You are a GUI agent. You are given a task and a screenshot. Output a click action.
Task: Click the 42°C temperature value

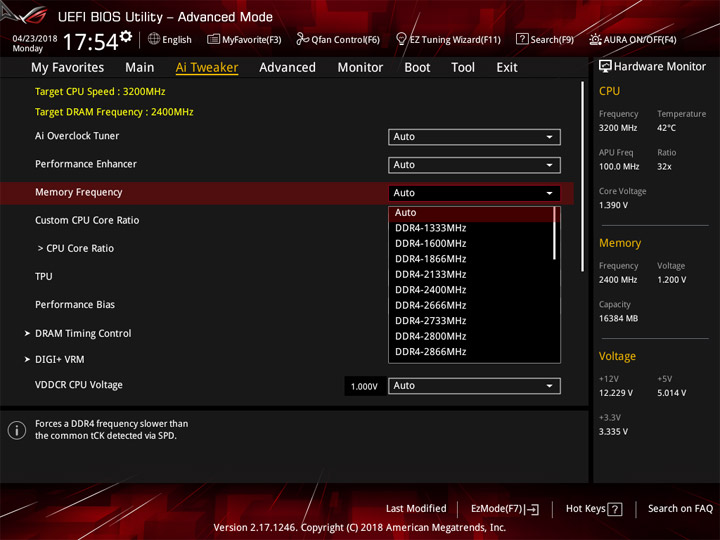(666, 128)
